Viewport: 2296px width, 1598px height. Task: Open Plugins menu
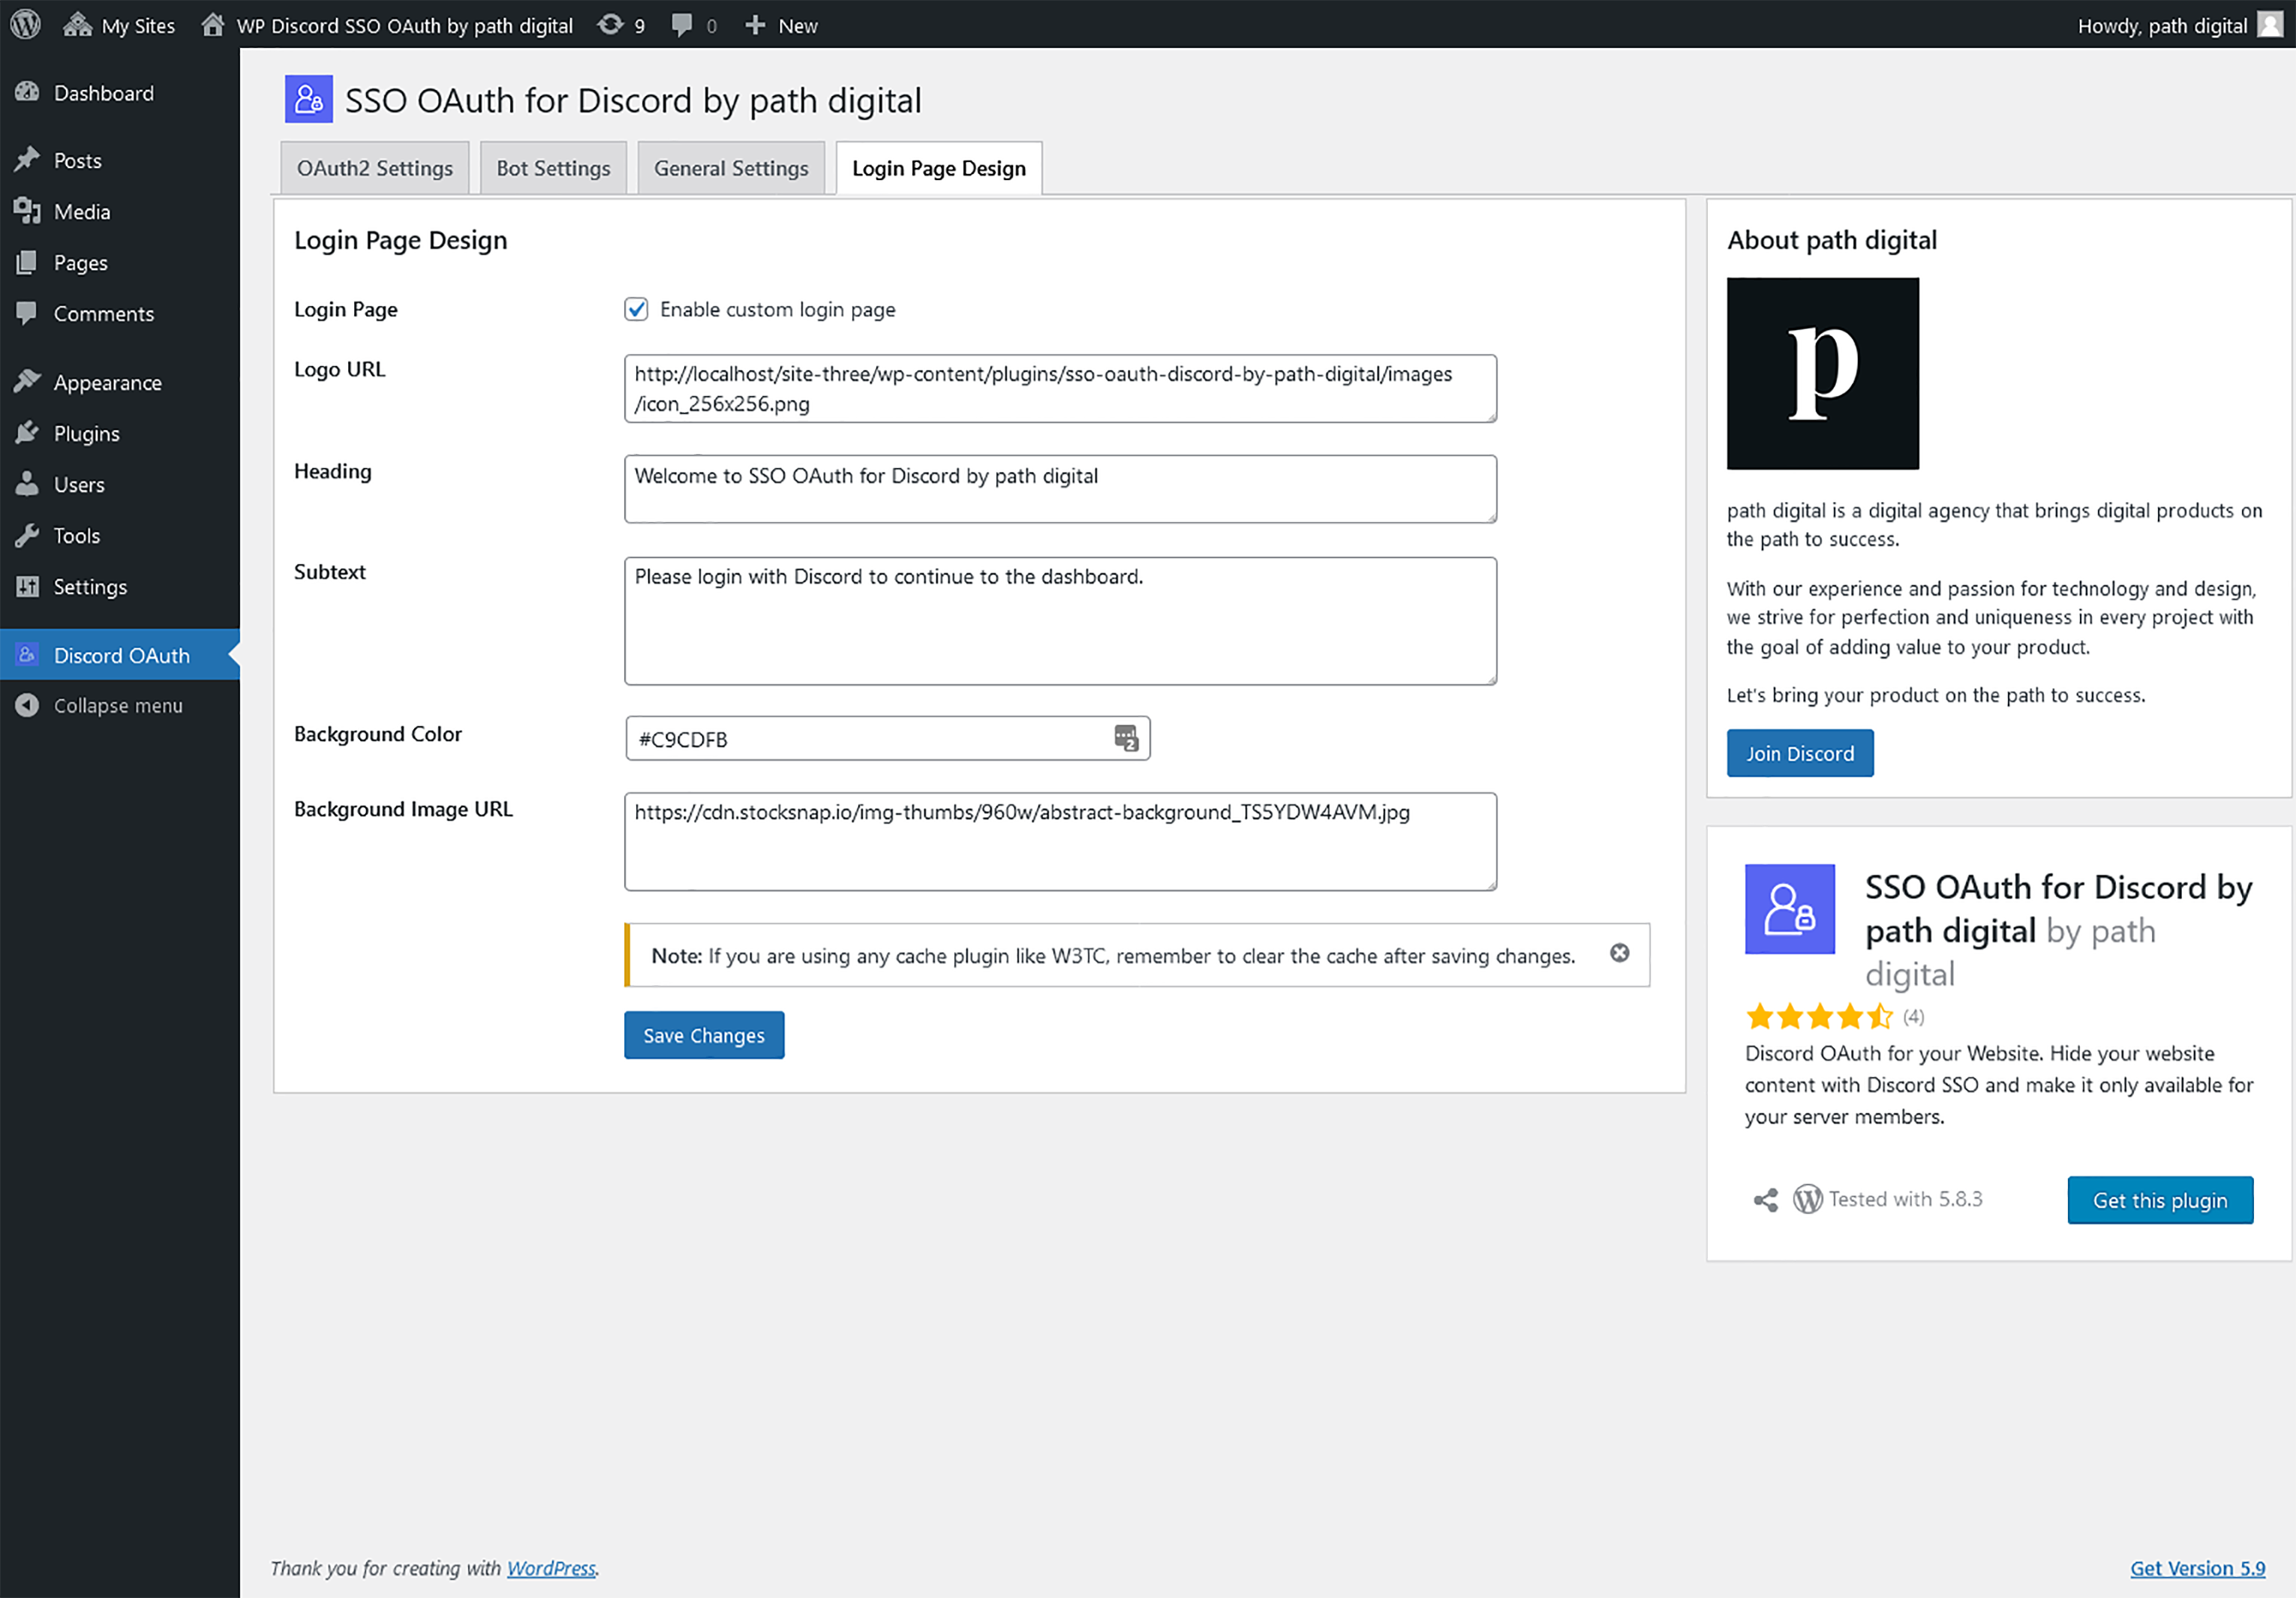pos(120,433)
